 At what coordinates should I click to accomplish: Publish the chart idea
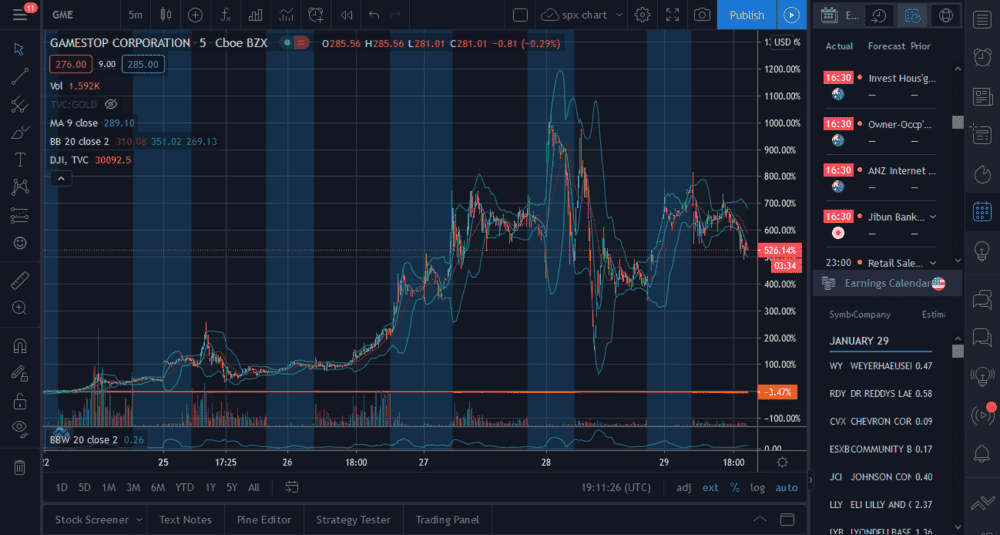(x=747, y=15)
